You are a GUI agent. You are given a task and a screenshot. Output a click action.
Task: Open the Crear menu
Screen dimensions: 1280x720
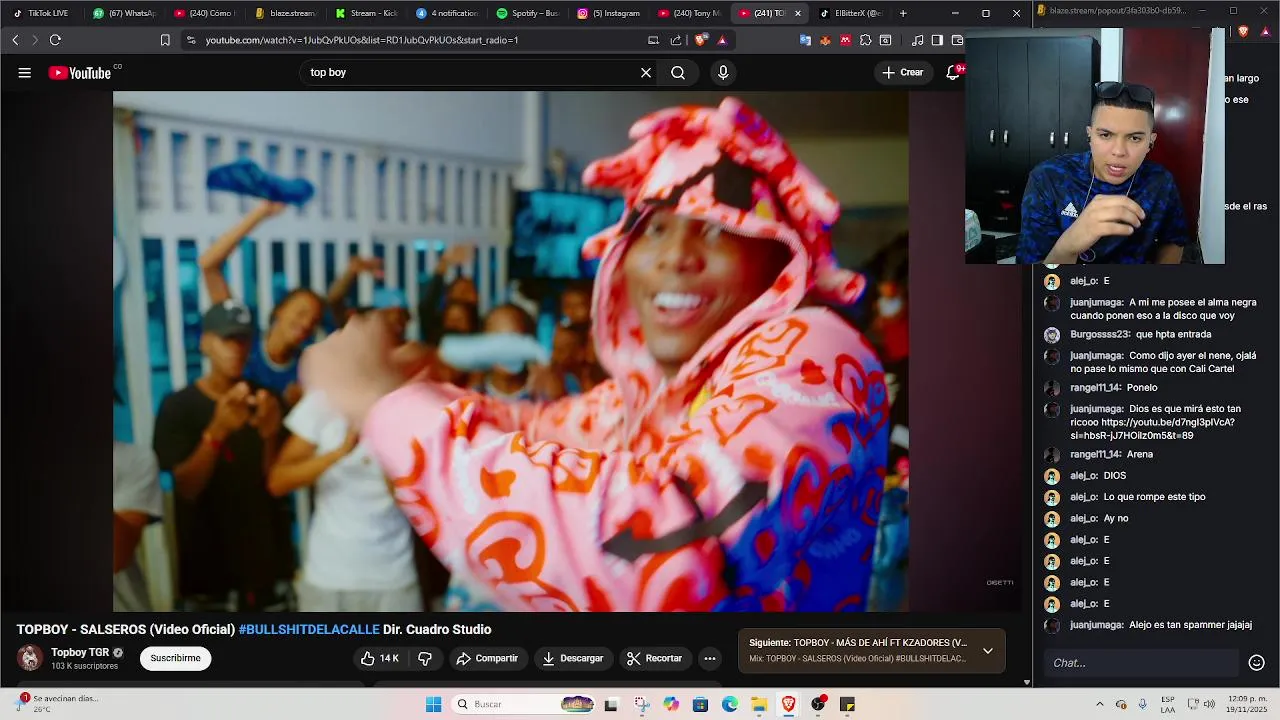[903, 72]
